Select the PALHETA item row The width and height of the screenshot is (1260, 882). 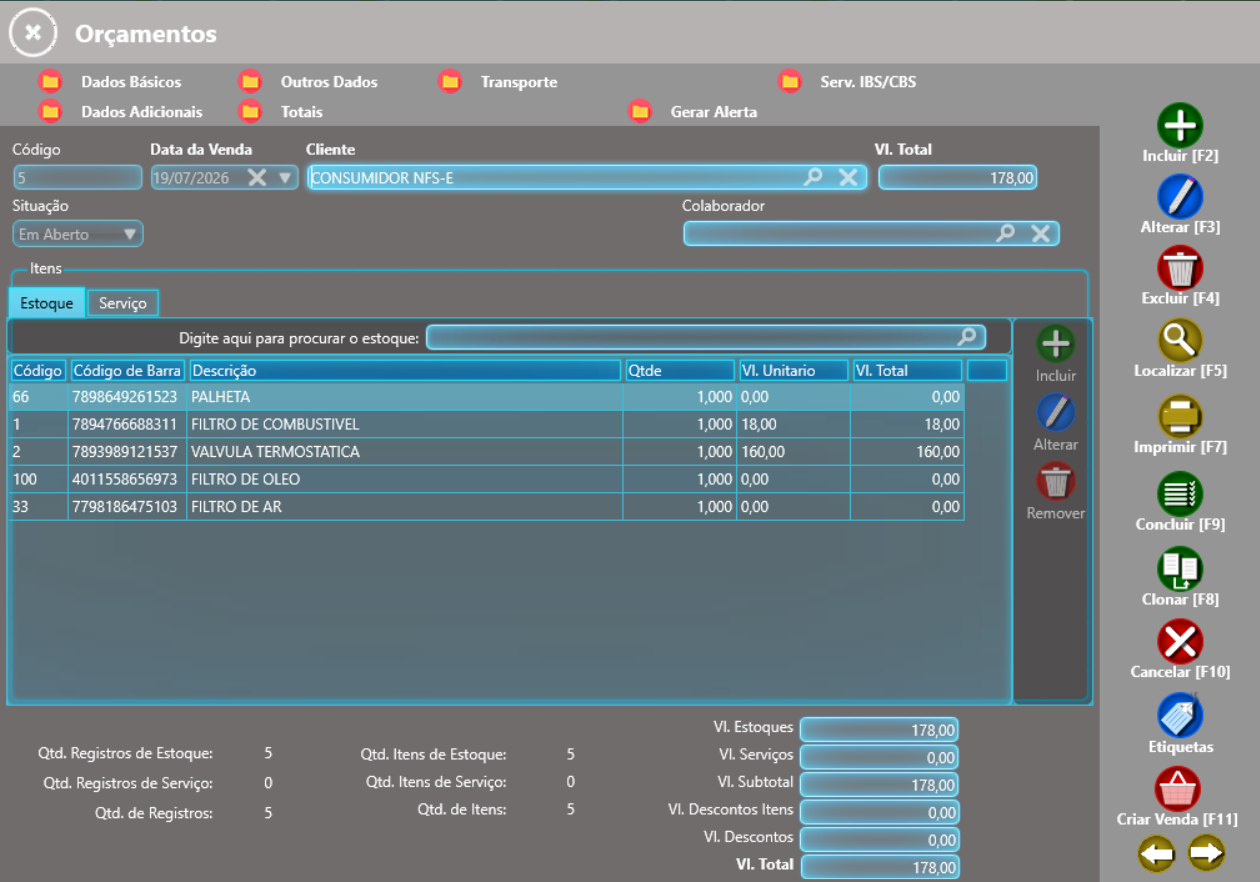pyautogui.click(x=486, y=397)
